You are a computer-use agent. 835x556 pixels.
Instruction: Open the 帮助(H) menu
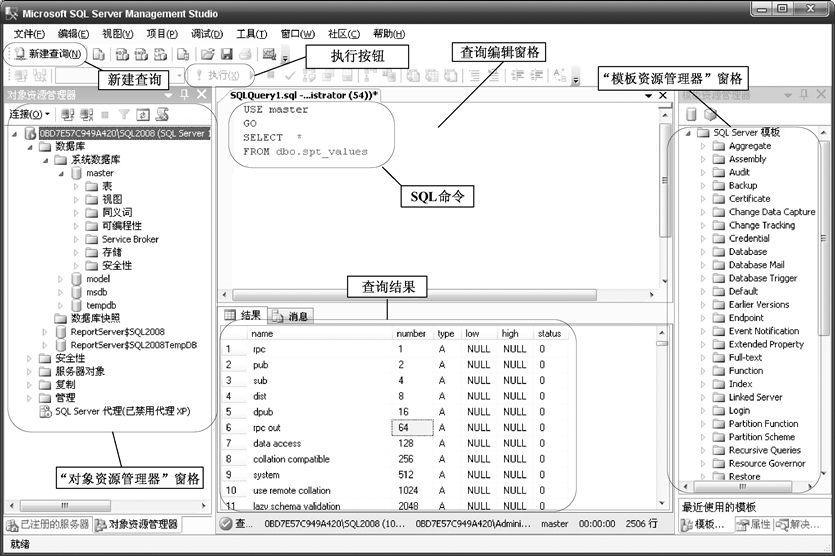(389, 34)
